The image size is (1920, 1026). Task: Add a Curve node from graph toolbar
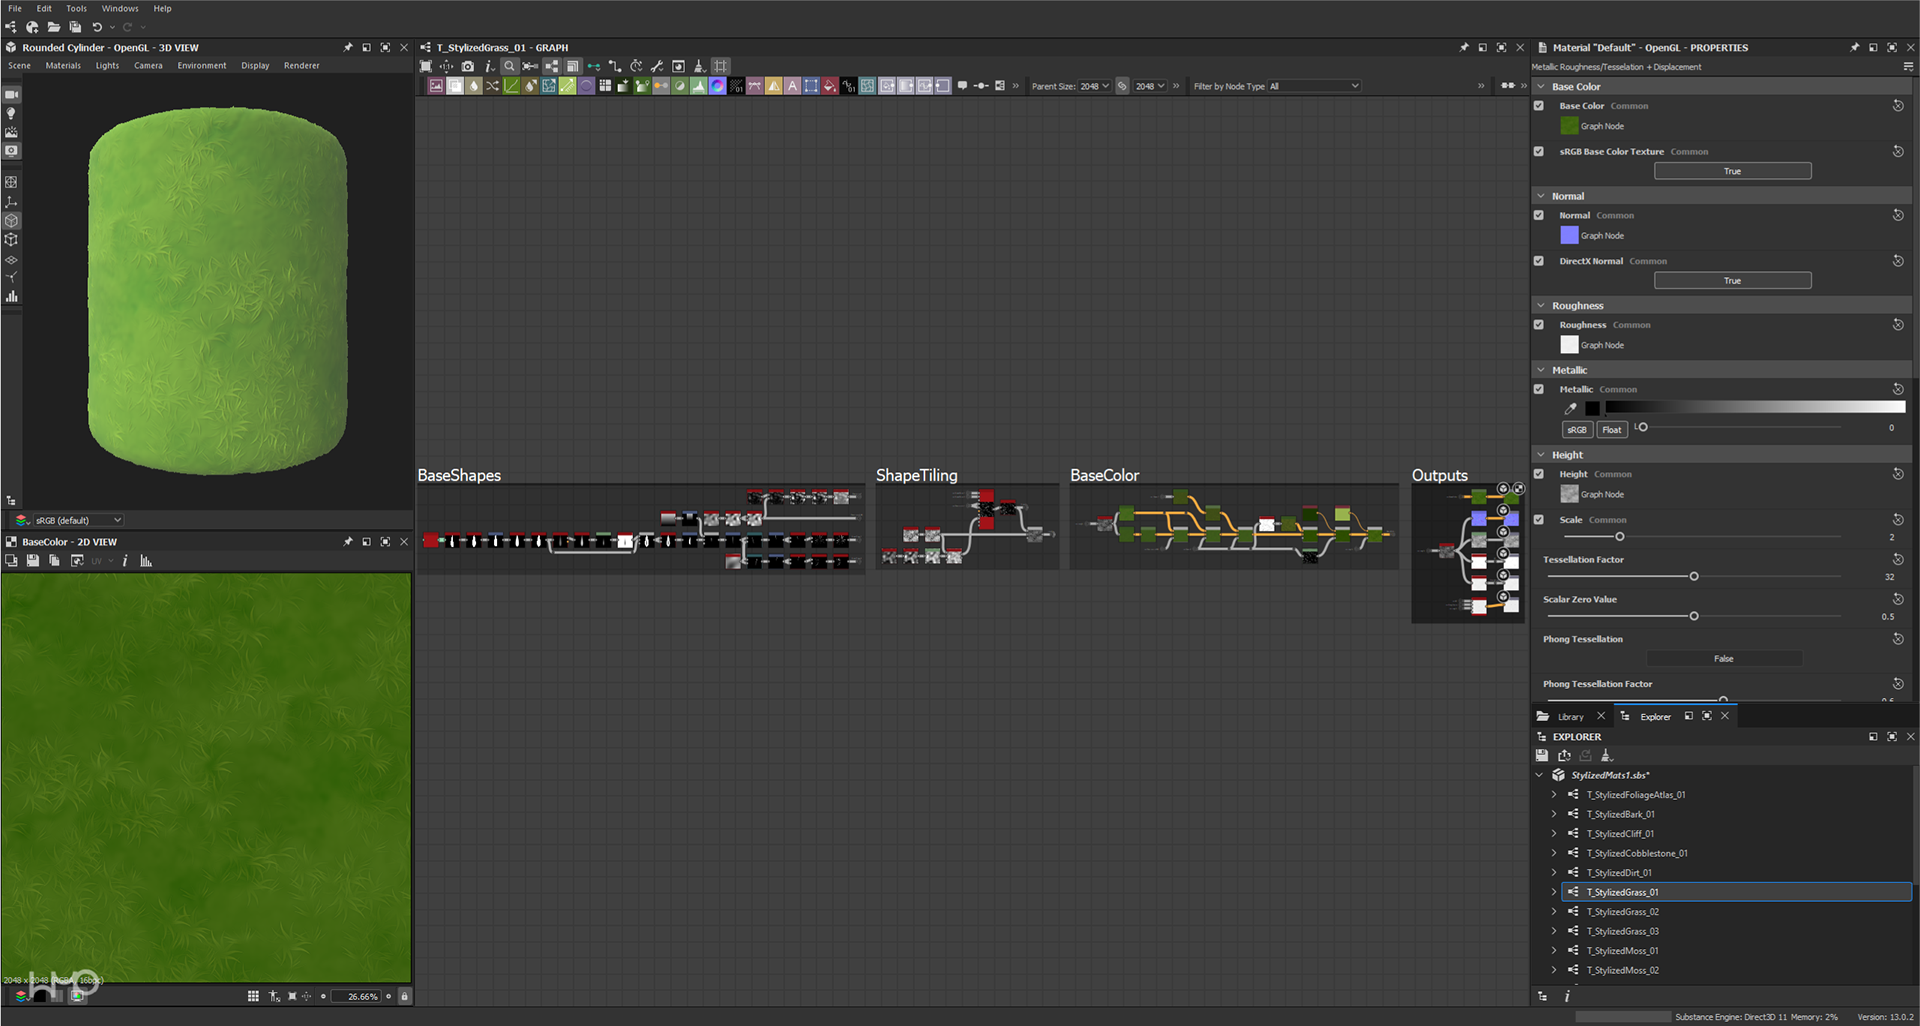pyautogui.click(x=511, y=86)
